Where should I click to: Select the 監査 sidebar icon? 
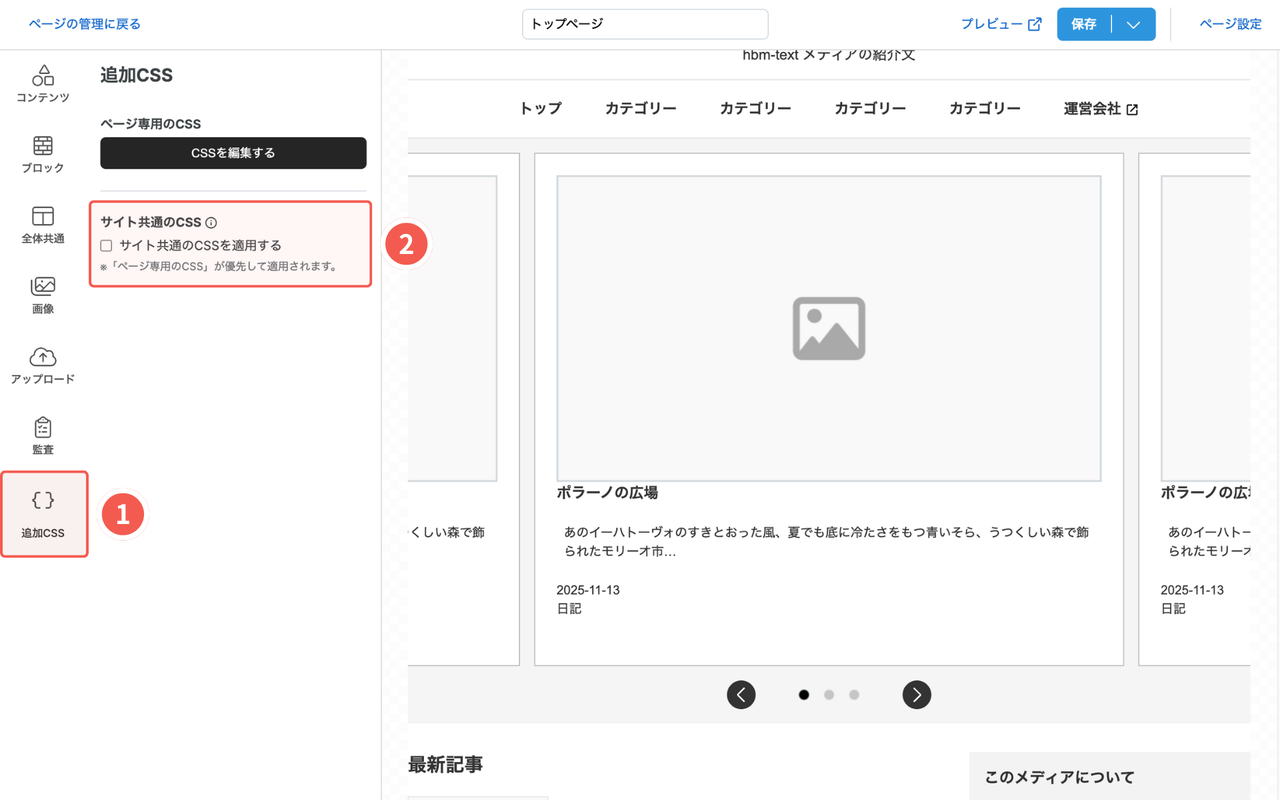click(42, 436)
